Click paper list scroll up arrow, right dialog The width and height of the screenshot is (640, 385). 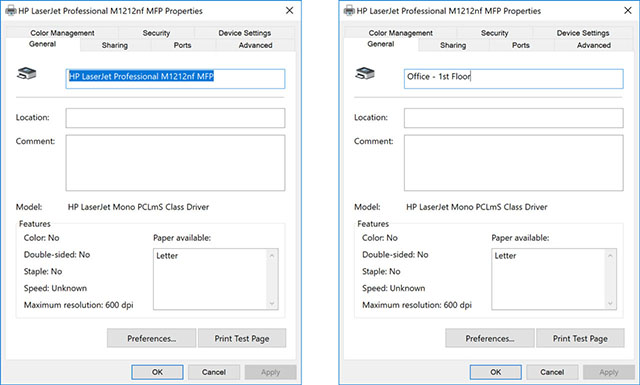coord(610,256)
